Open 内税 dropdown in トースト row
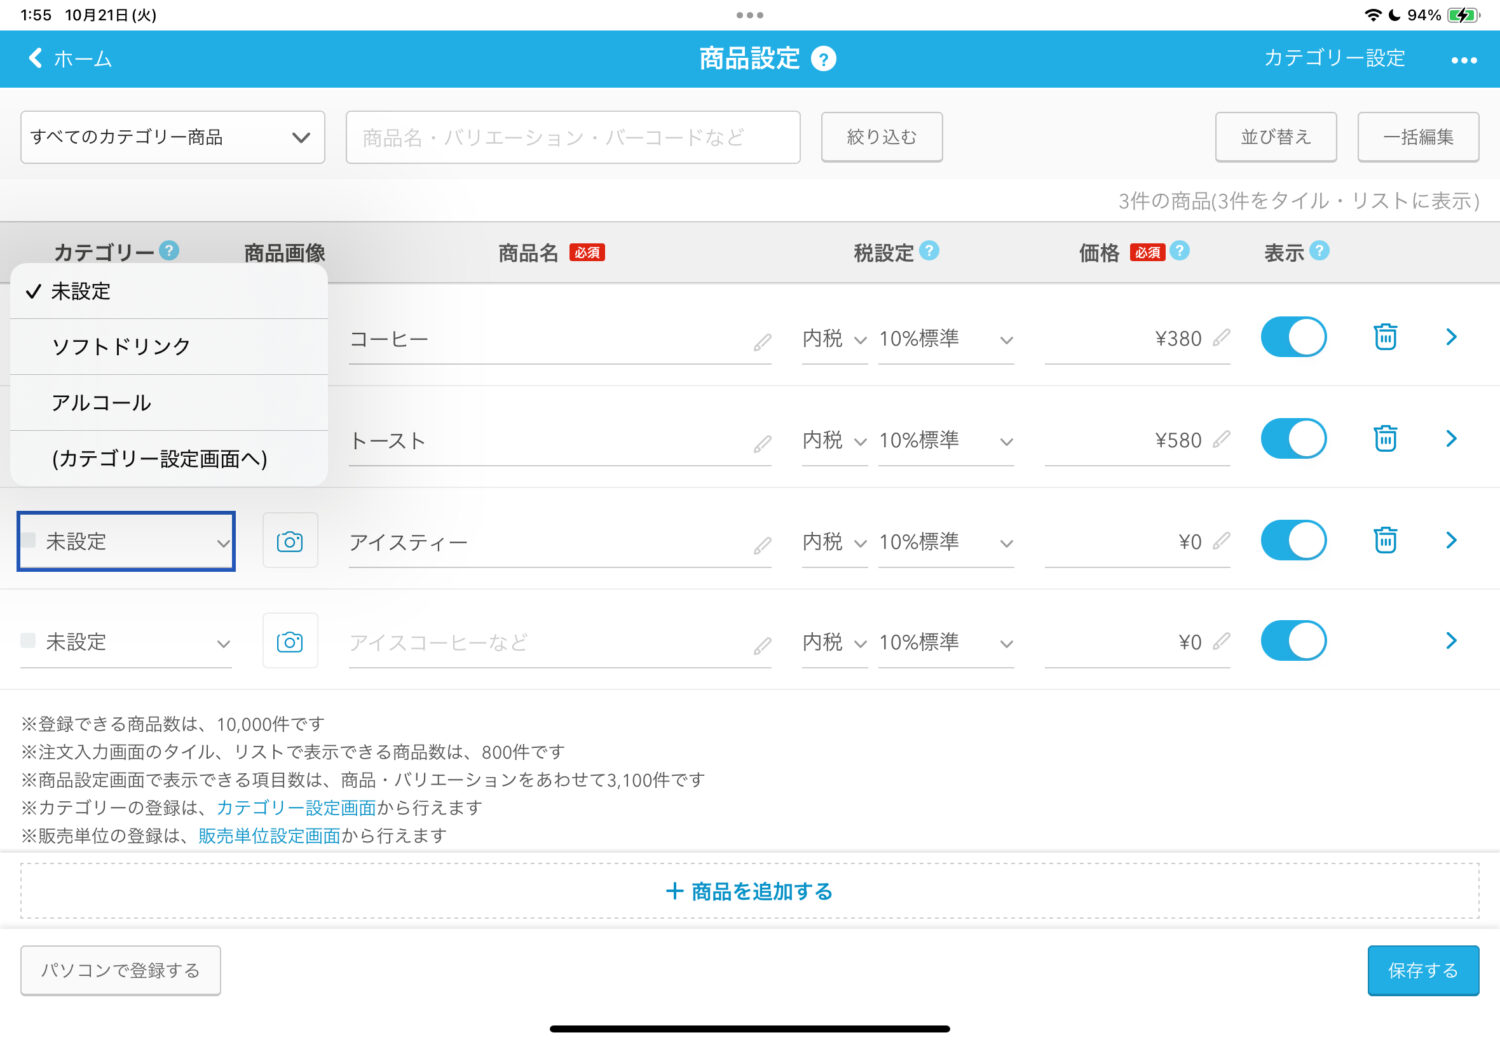 tap(833, 440)
